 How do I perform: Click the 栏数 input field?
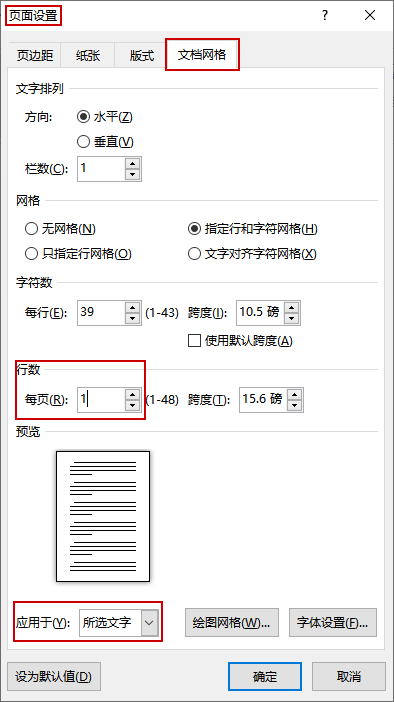point(101,169)
